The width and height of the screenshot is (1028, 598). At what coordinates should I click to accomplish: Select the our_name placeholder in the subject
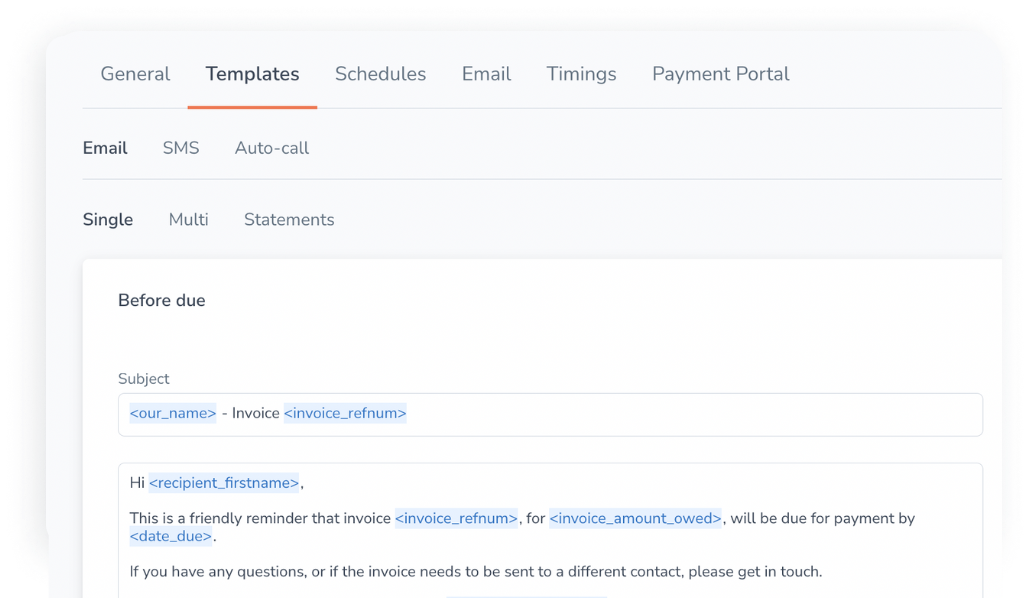coord(172,412)
